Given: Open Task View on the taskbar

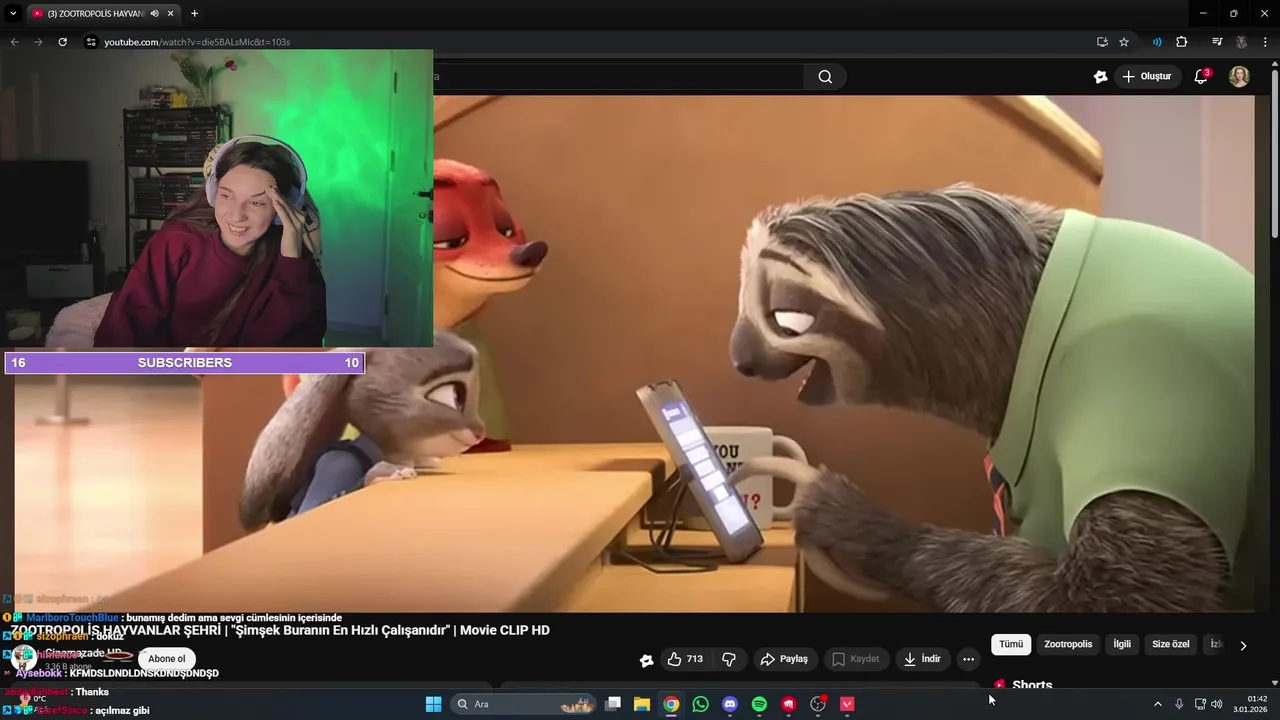Looking at the screenshot, I should pos(613,704).
